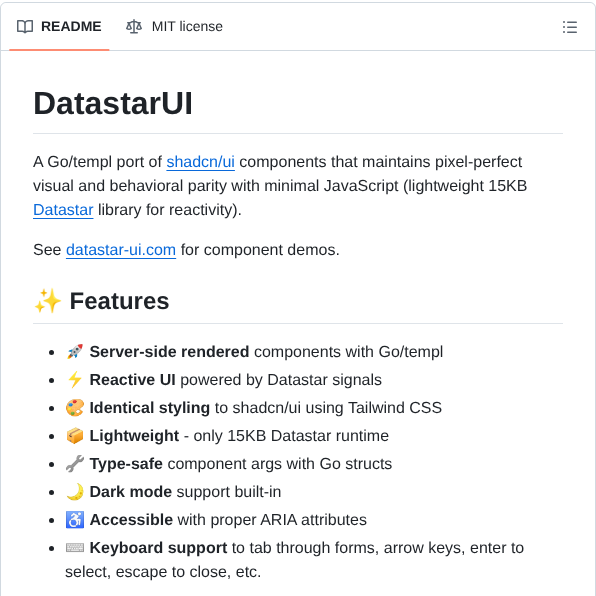Screen dimensions: 596x596
Task: Click 'with proper ARIA attributes' text
Action: 272,520
